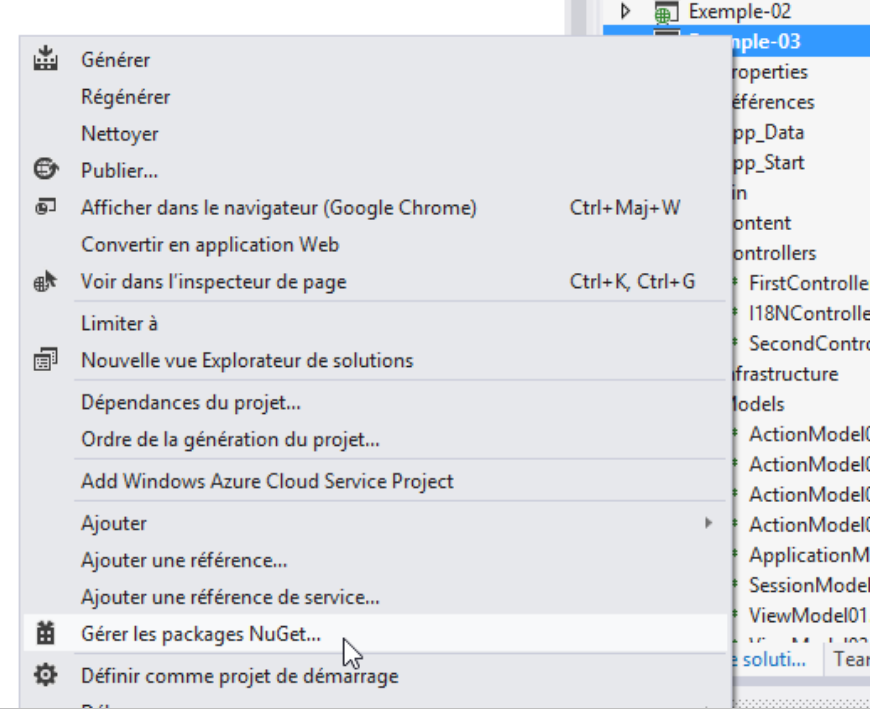This screenshot has width=878, height=712.
Task: Click the page inspector icon
Action: pos(46,282)
